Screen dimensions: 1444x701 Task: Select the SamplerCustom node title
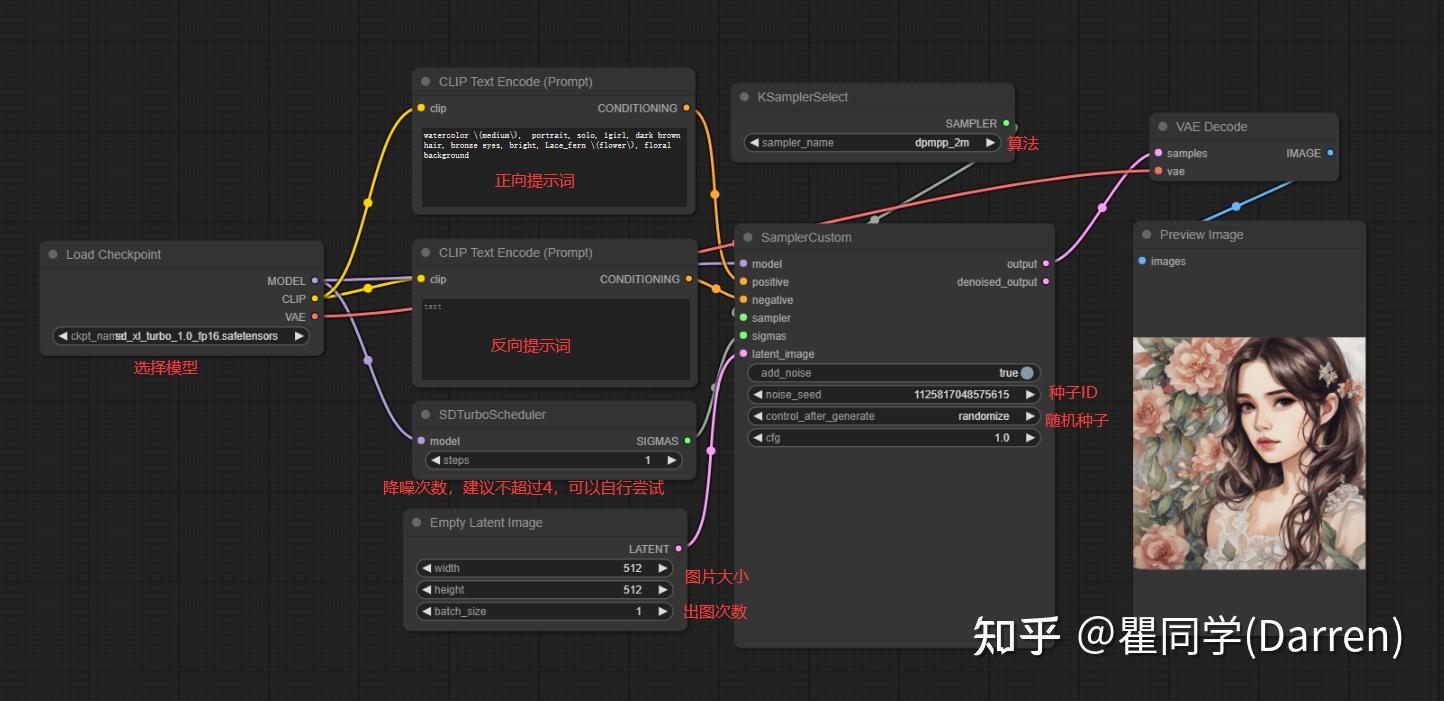tap(806, 238)
